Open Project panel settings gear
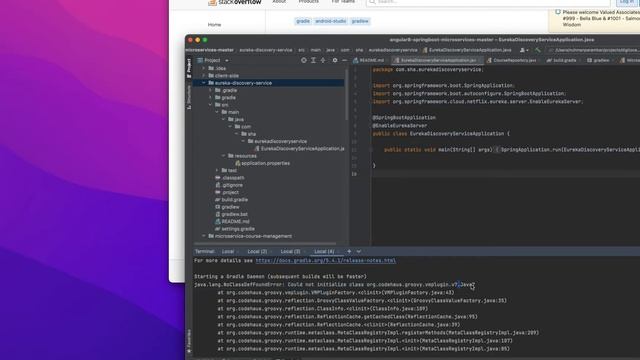This screenshot has width=640, height=360. click(335, 60)
